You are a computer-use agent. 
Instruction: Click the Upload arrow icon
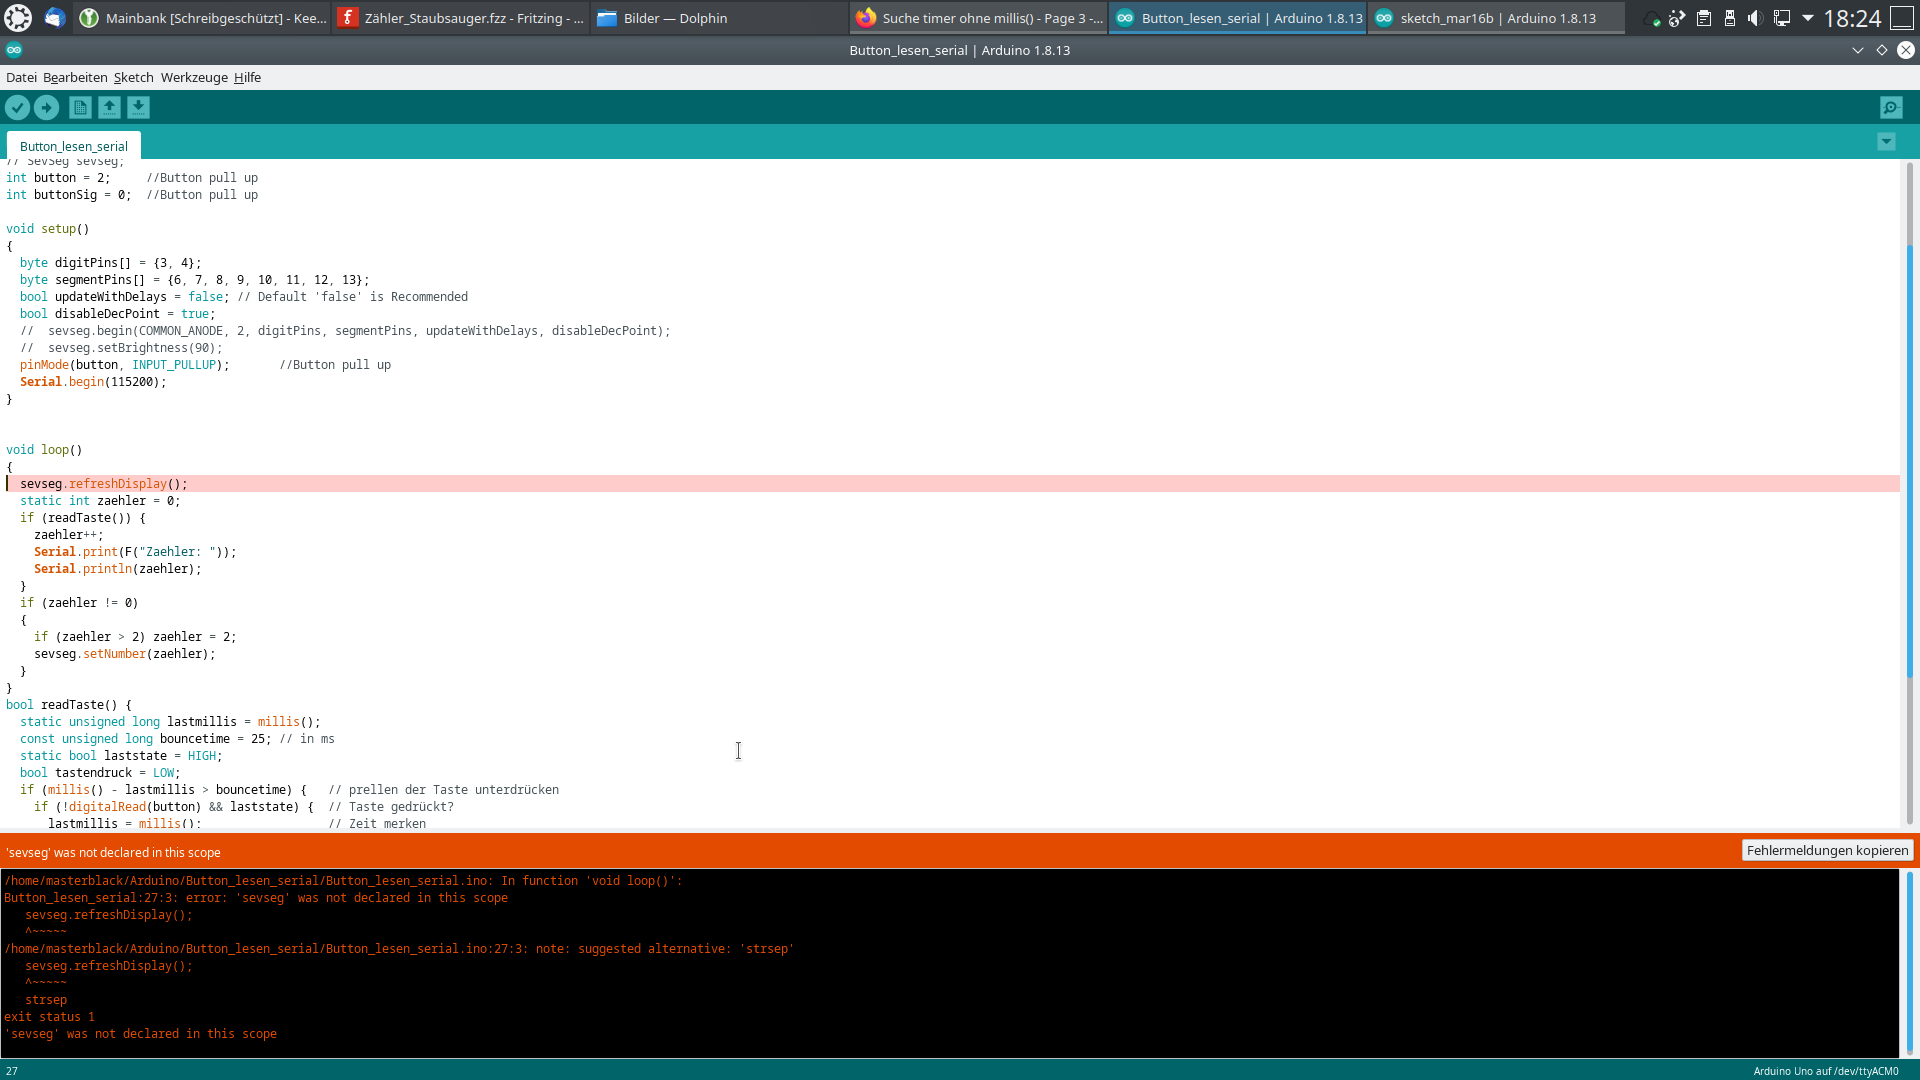46,108
